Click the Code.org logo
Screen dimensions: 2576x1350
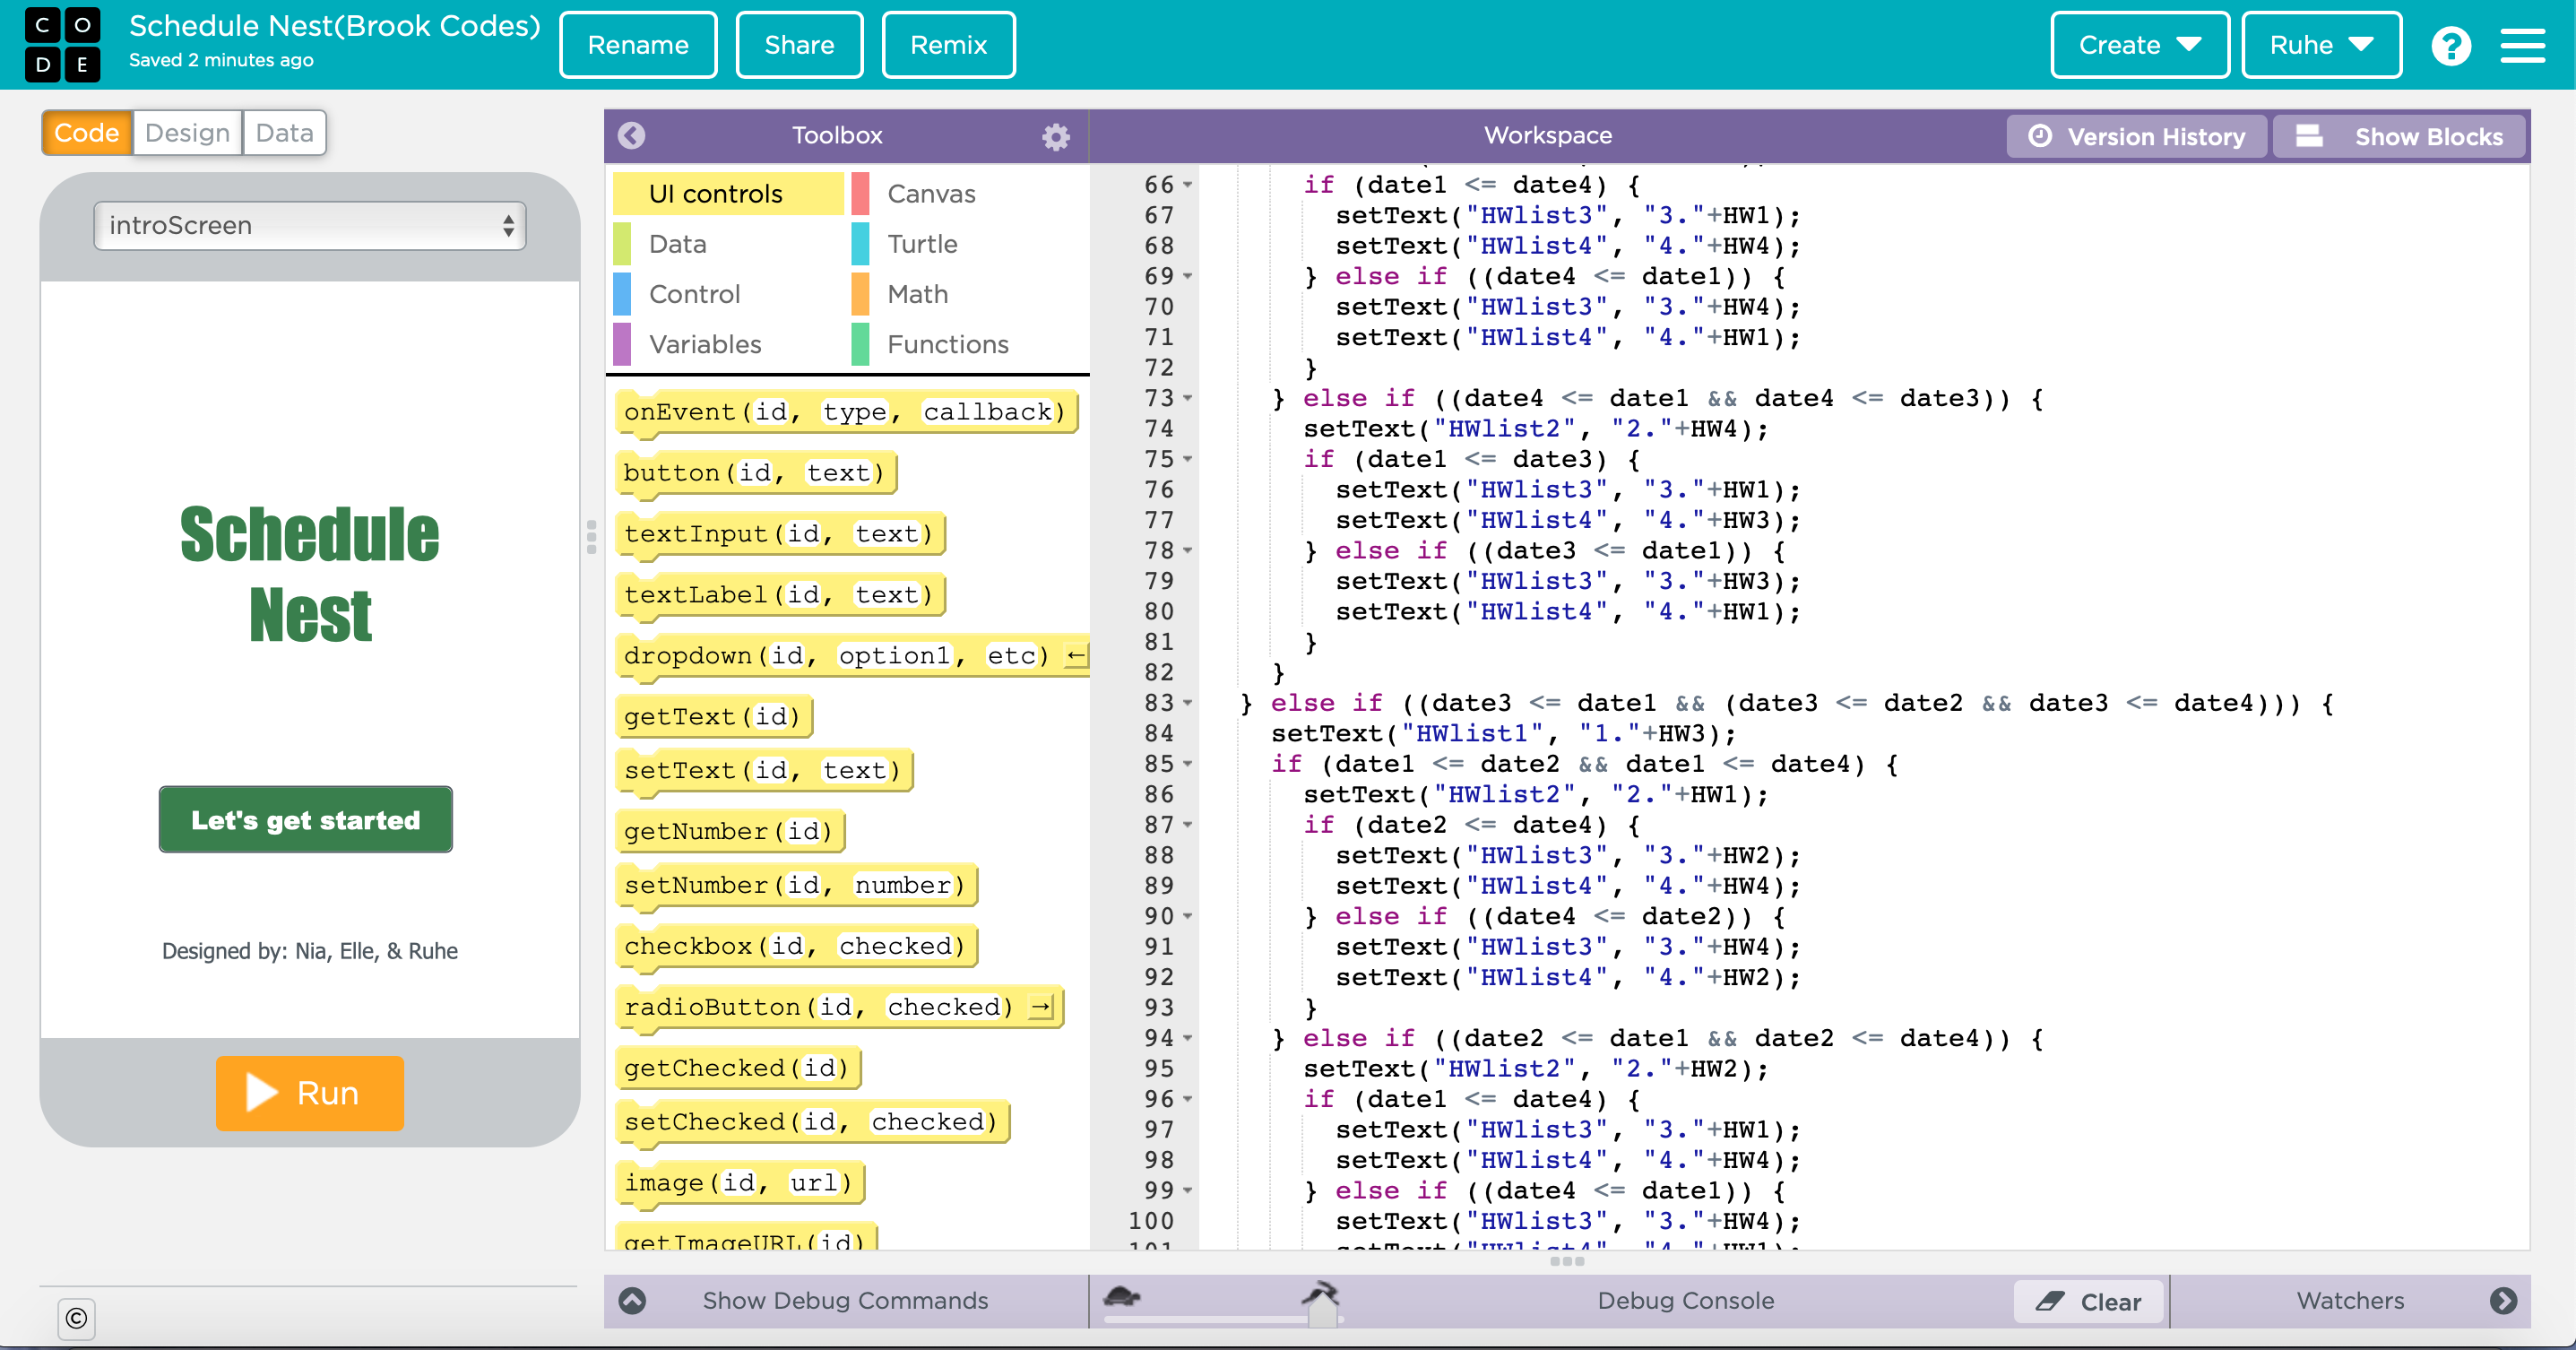point(62,45)
